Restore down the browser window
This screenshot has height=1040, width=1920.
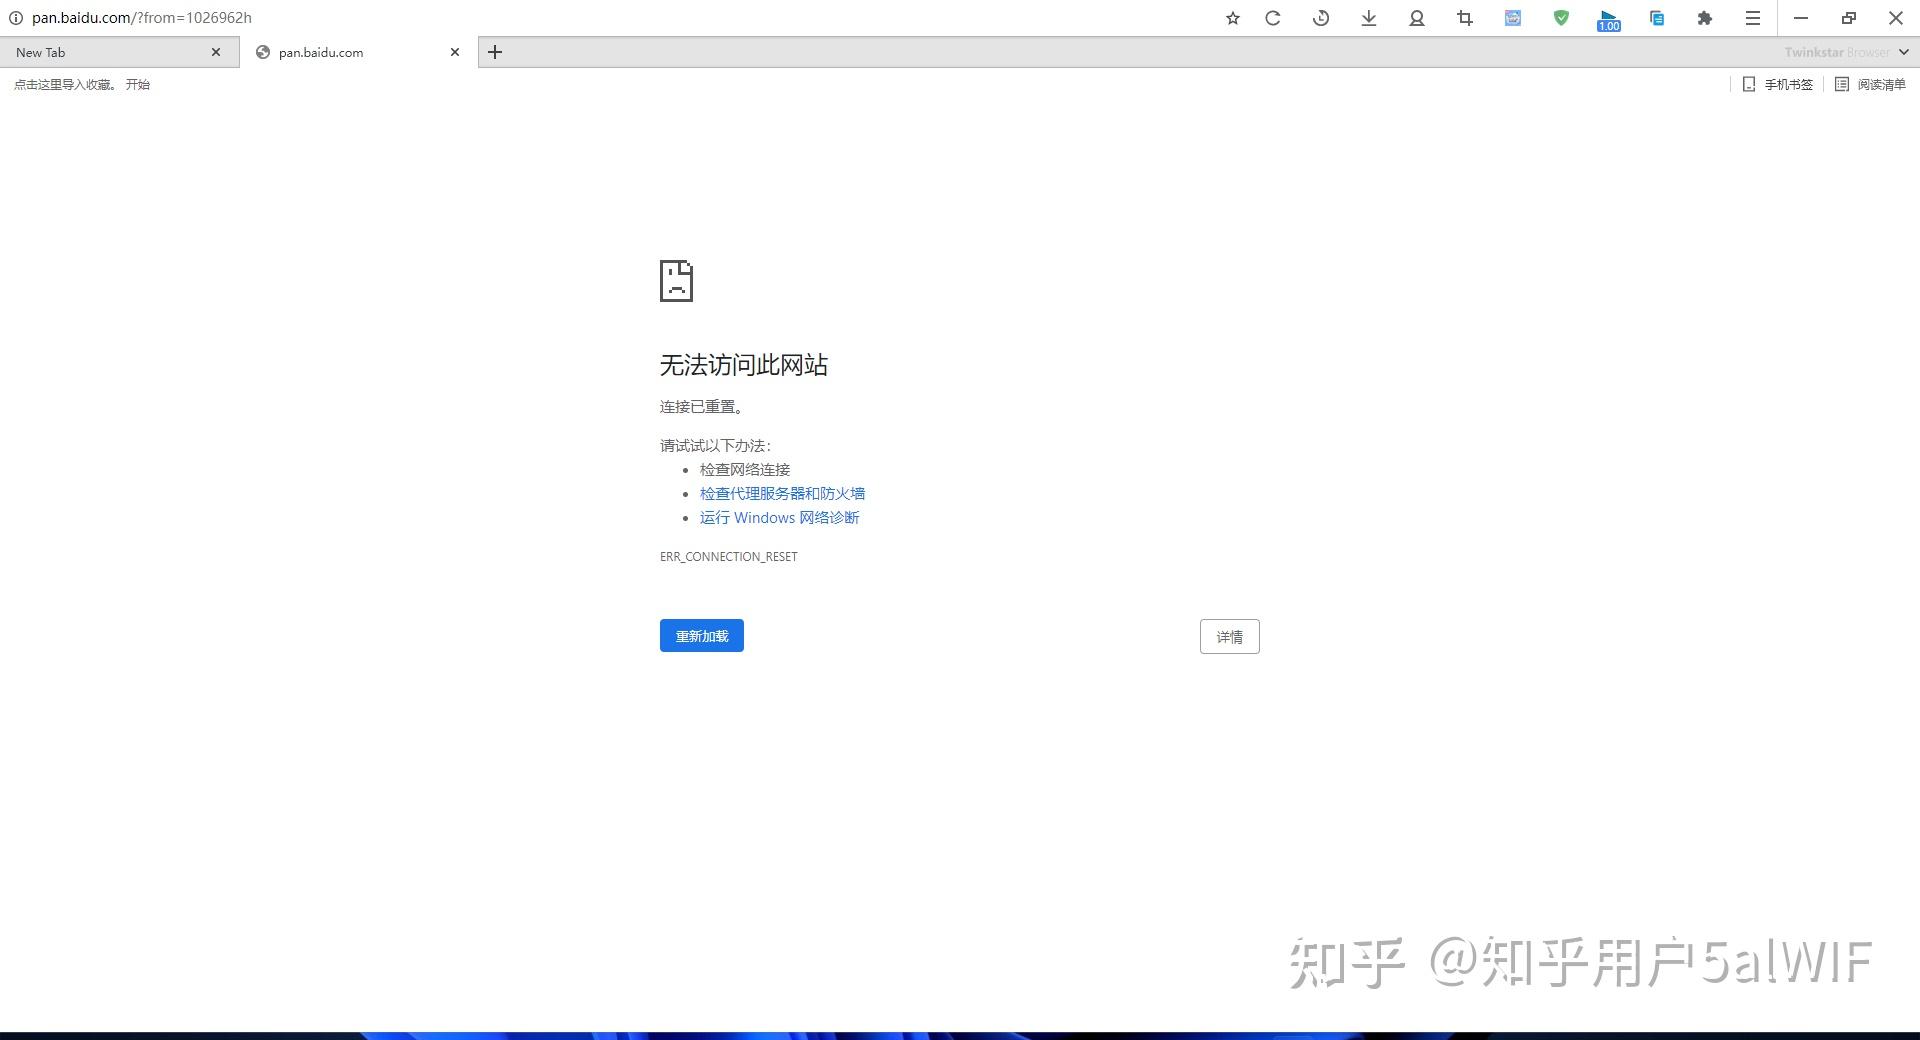pos(1849,18)
